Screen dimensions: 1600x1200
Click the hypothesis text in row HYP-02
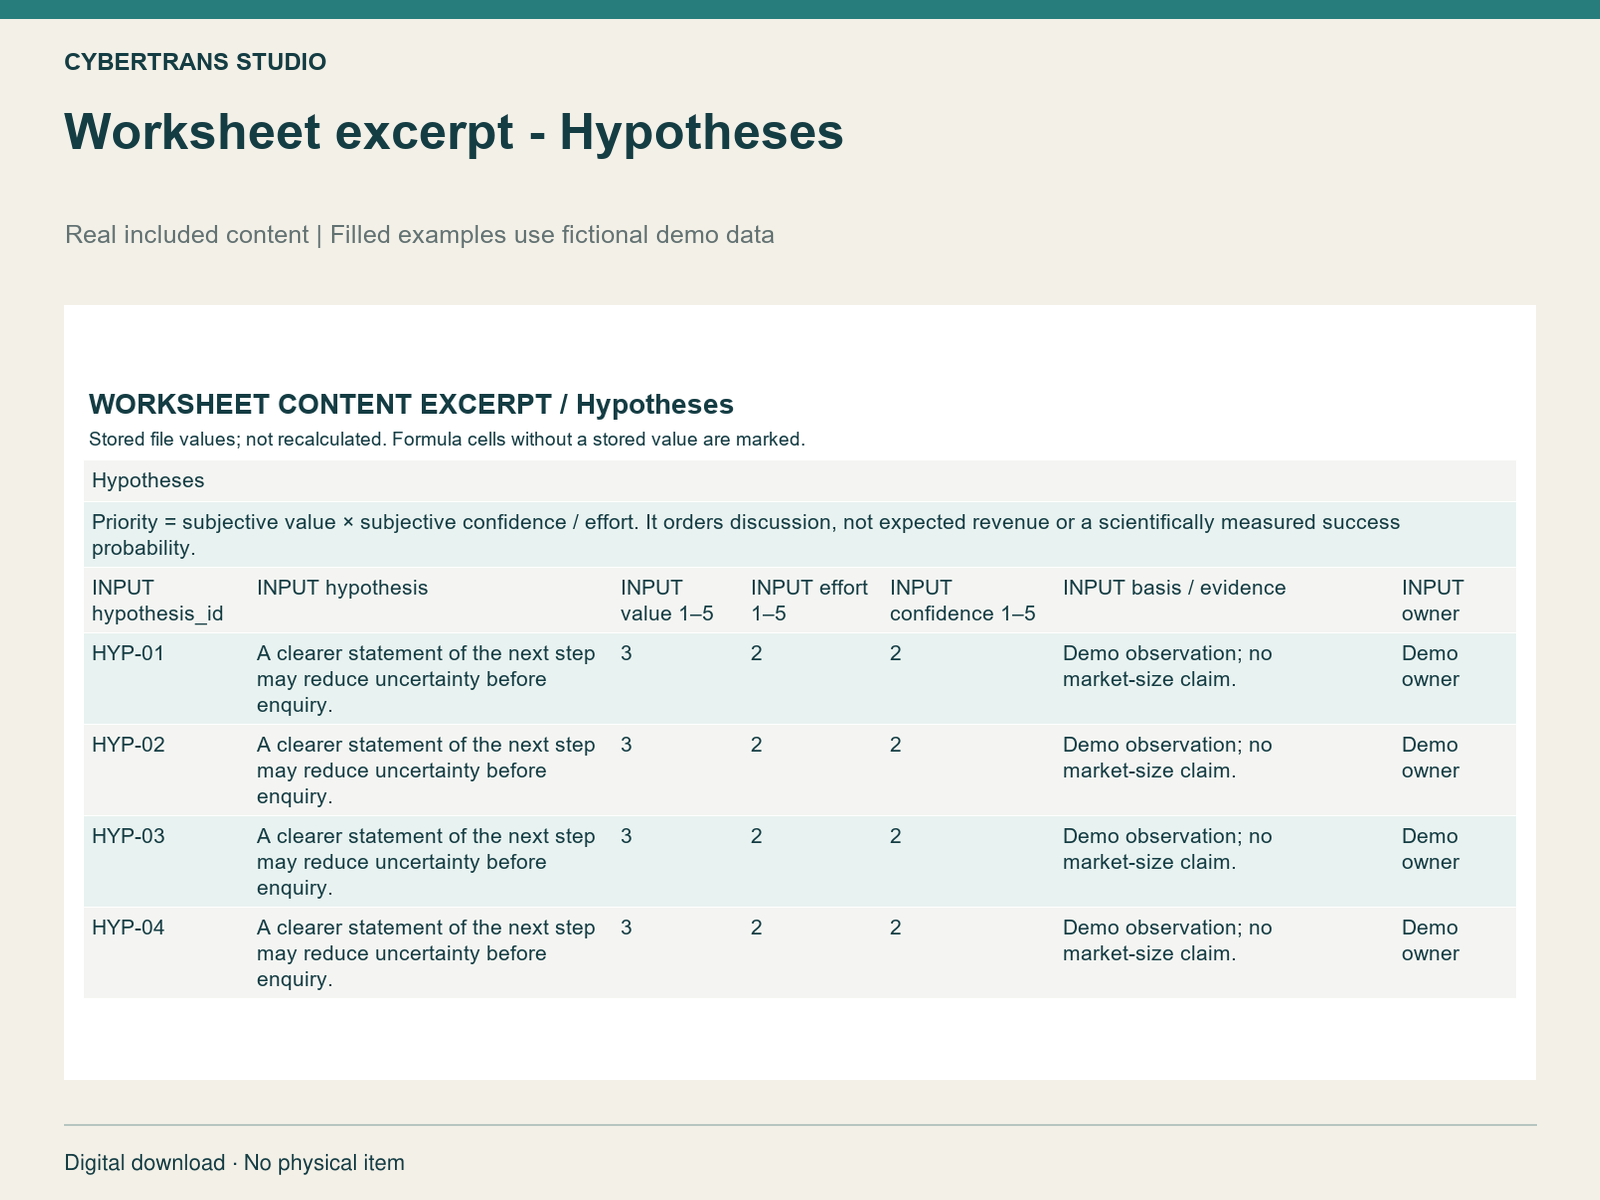click(426, 770)
